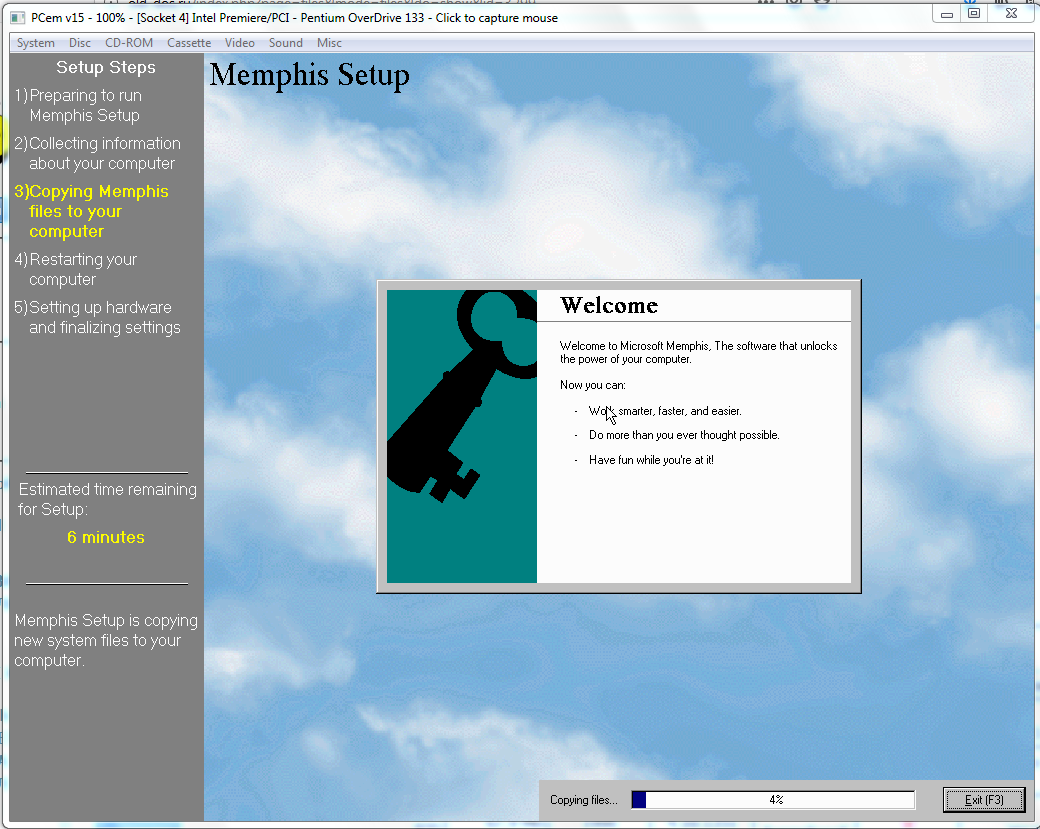The image size is (1040, 829).
Task: Open the Disc menu
Action: (80, 43)
